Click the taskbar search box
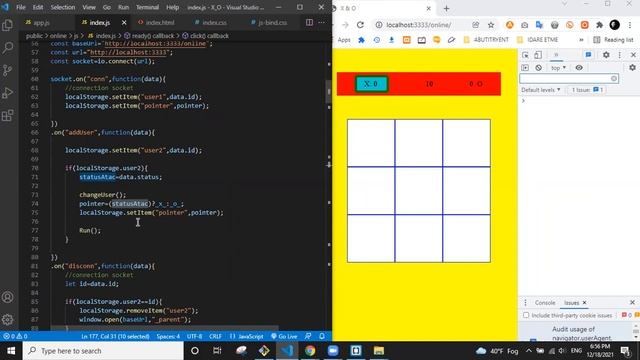 click(103, 351)
